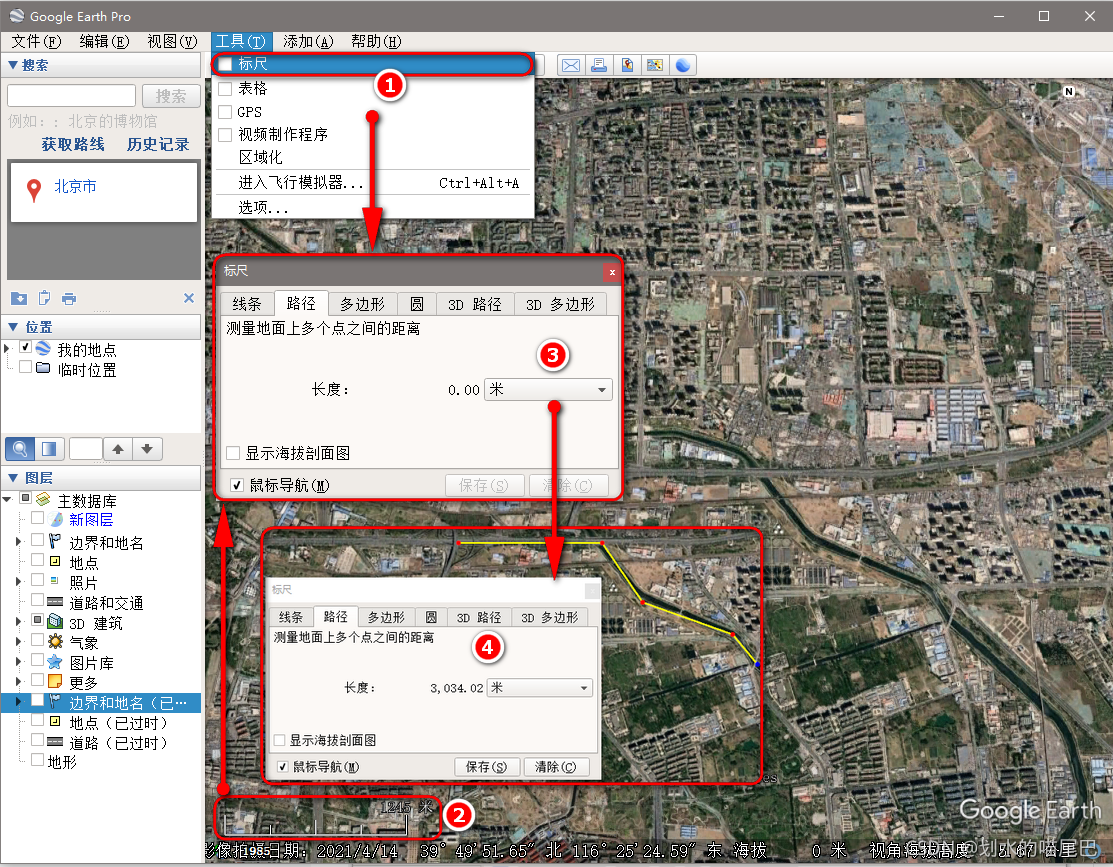Click 保存(S) in the 3,034.02 ruler dialog

click(486, 767)
